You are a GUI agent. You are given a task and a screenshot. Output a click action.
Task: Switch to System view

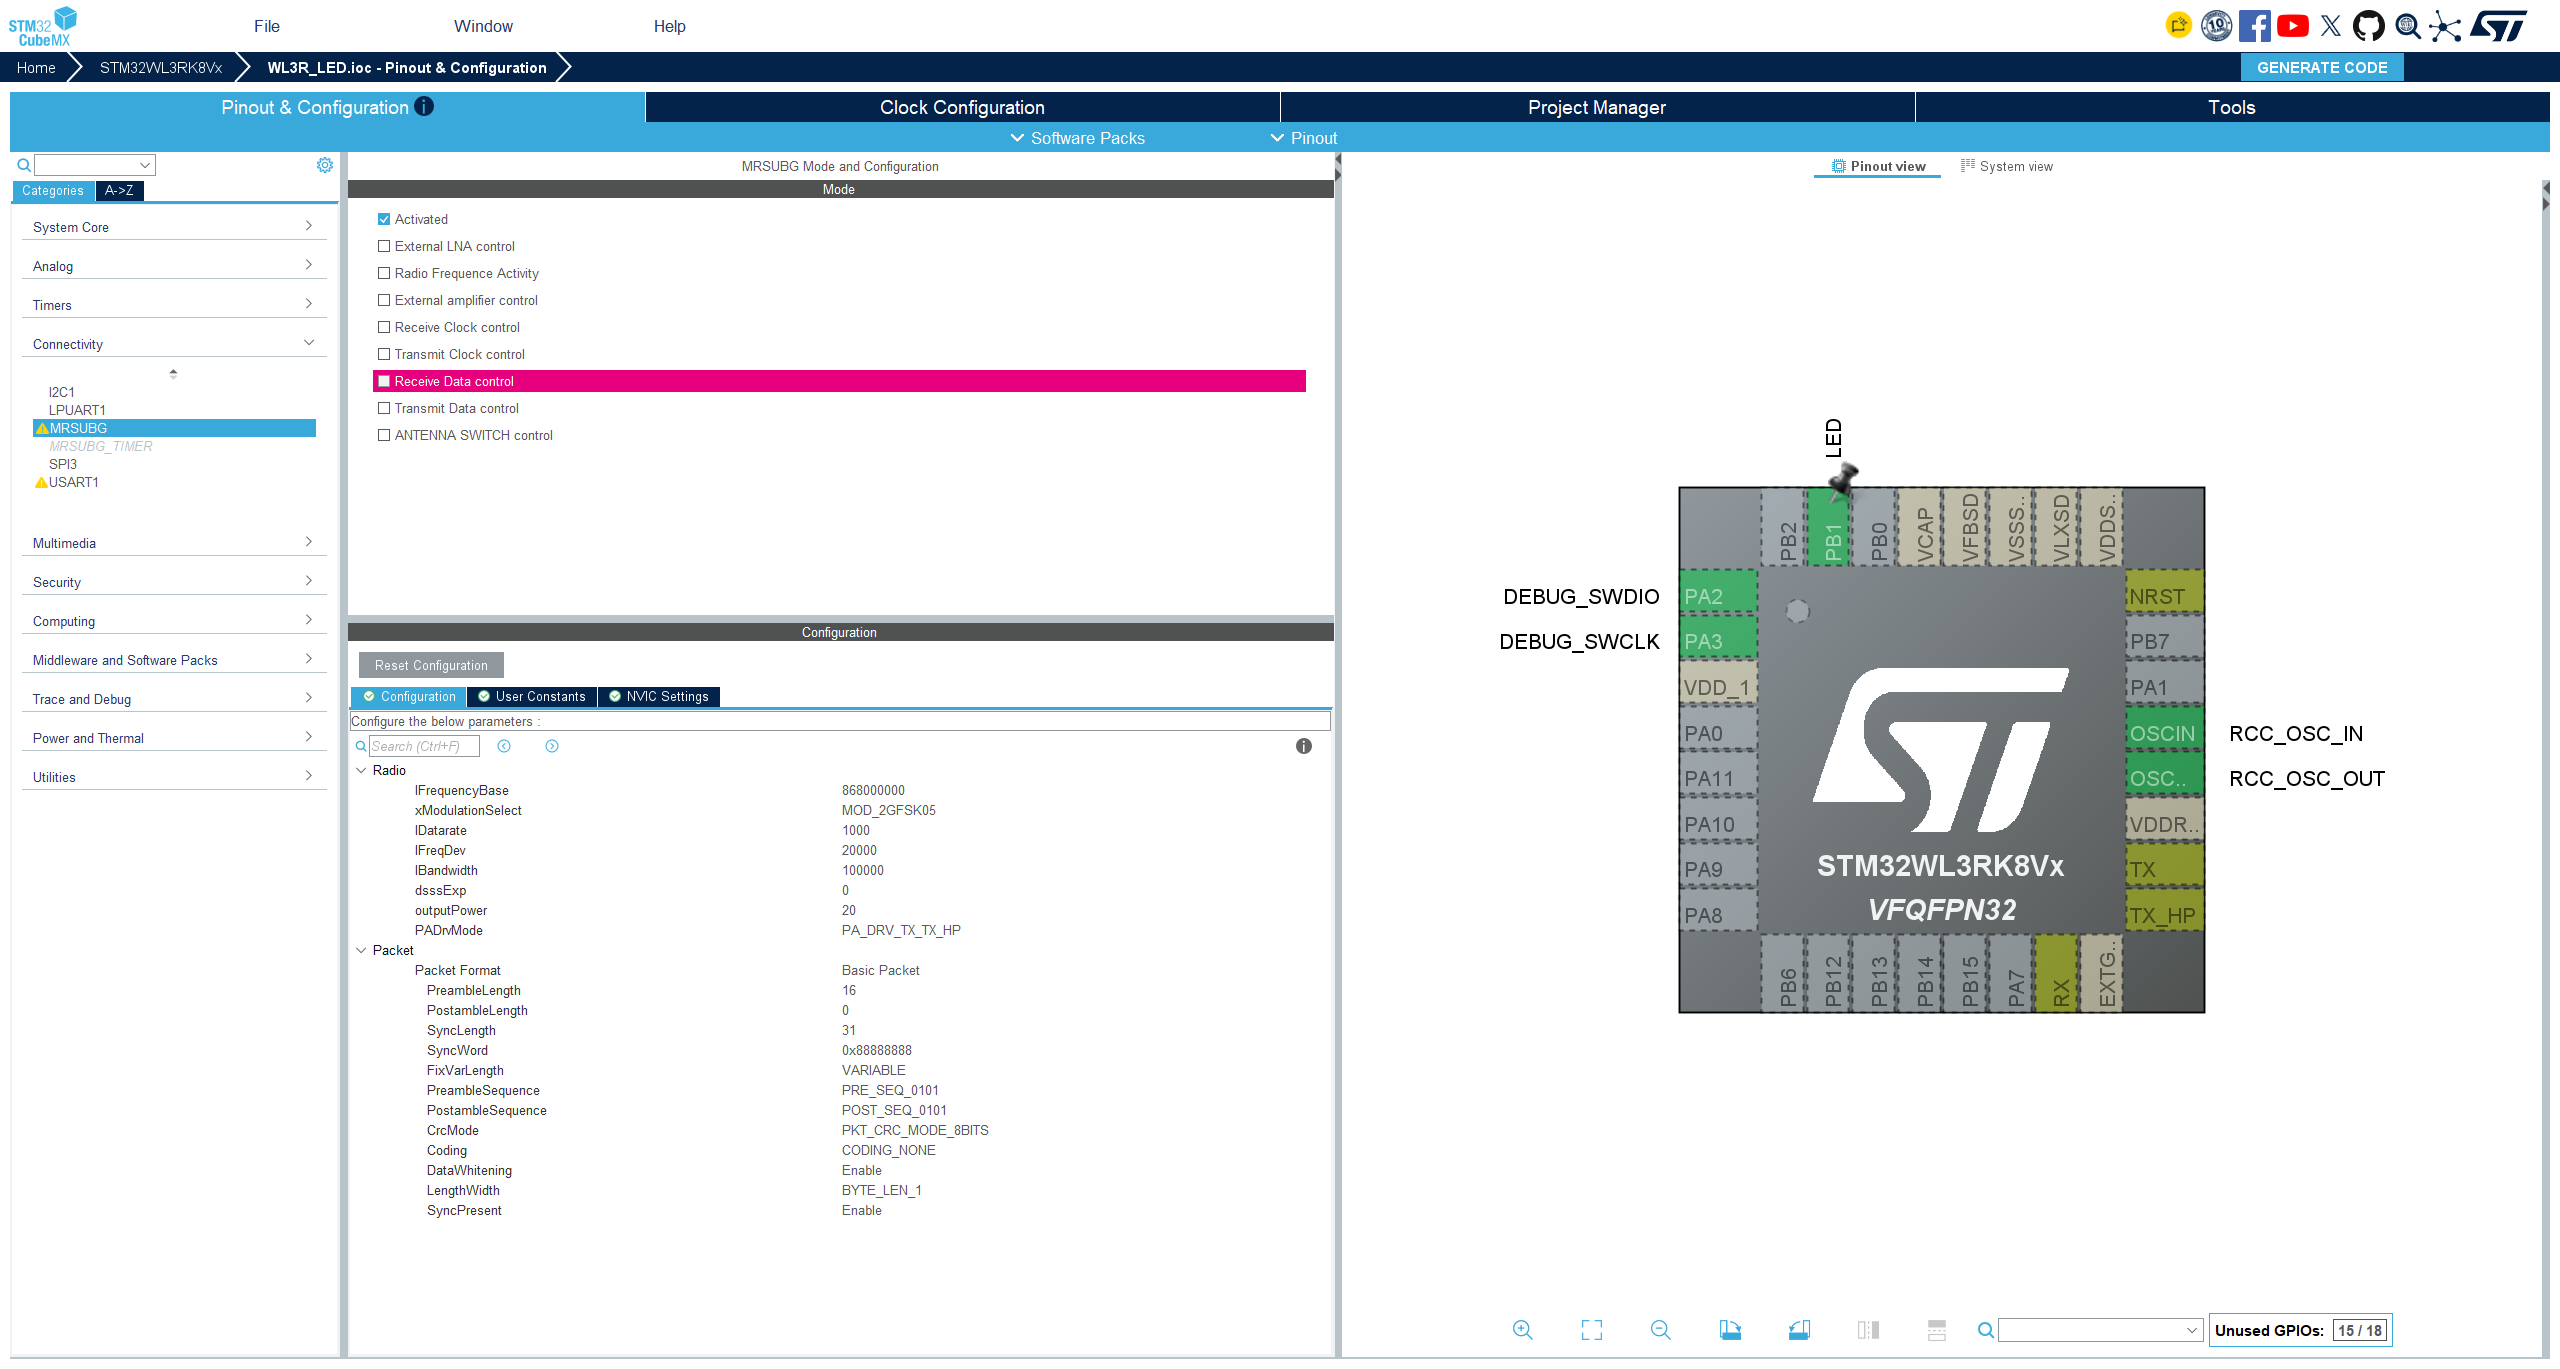click(x=2006, y=166)
